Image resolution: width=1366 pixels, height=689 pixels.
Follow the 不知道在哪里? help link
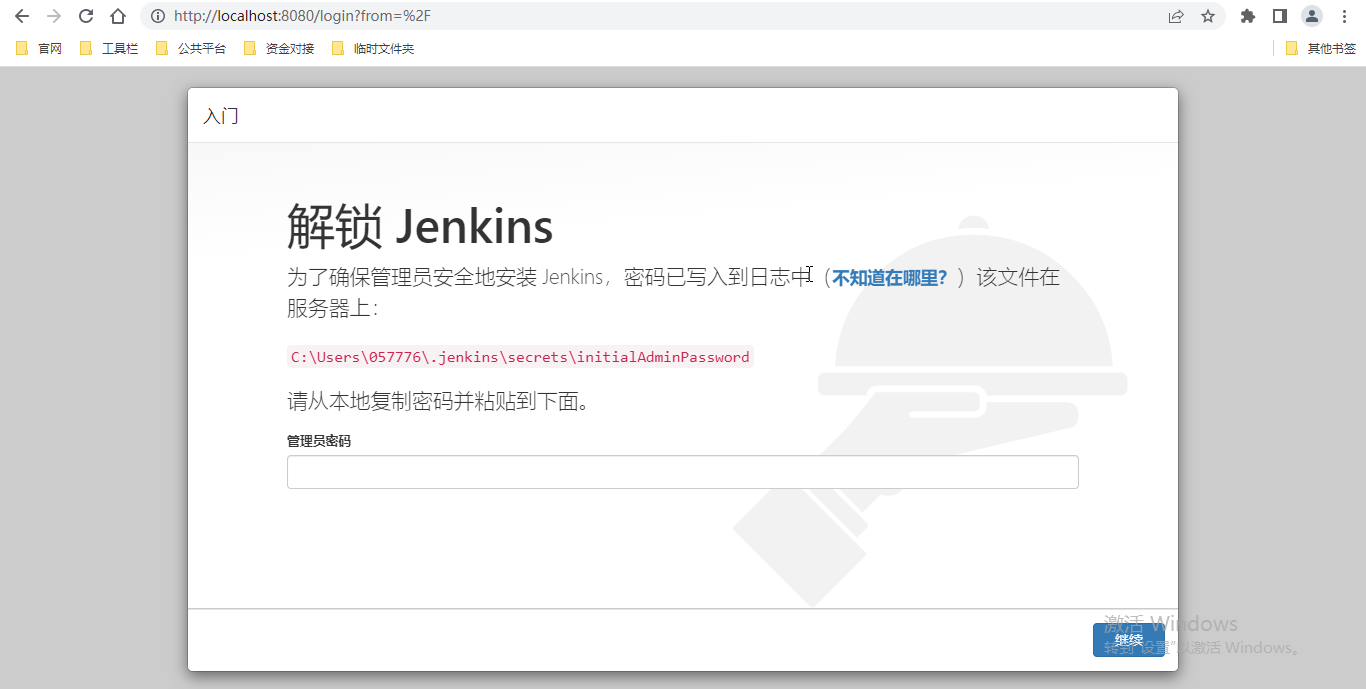point(888,277)
